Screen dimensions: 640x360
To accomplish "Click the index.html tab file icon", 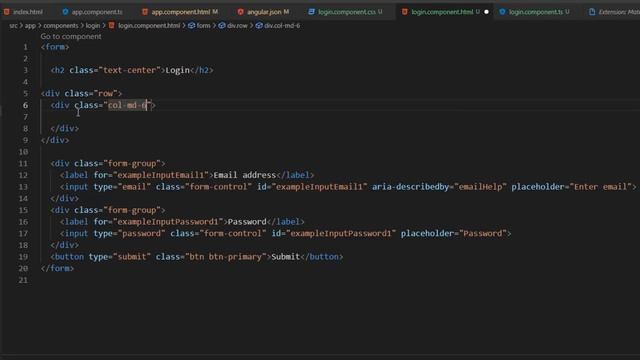I will tap(7, 12).
